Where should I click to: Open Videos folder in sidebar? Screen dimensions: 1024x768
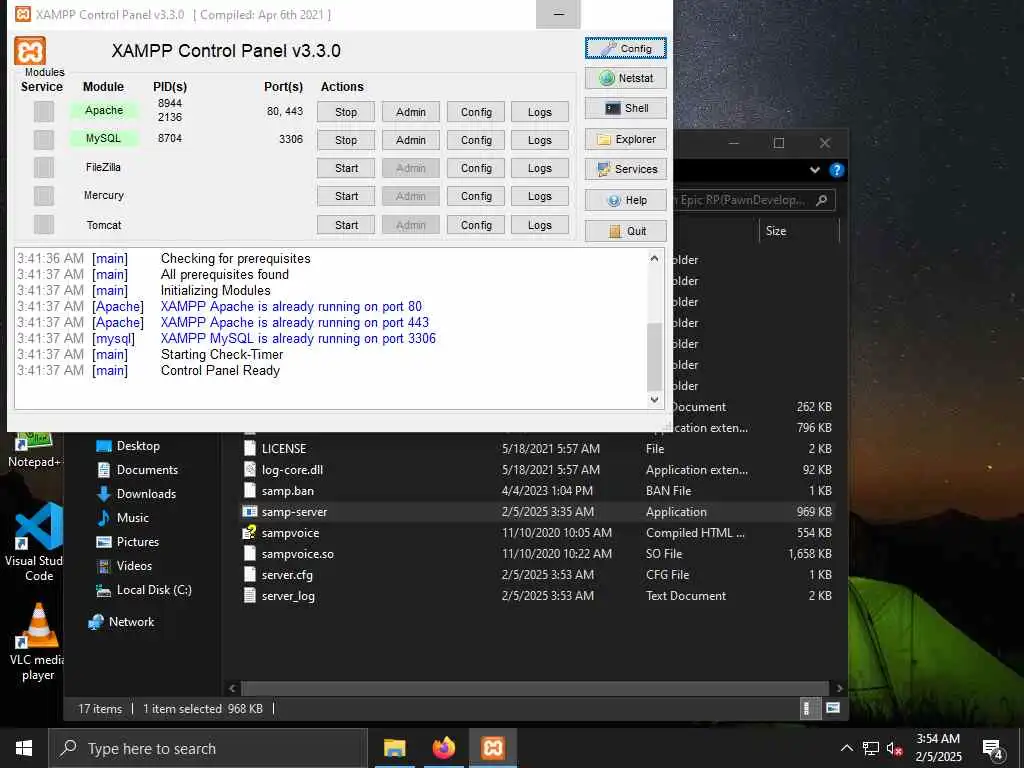(124, 566)
